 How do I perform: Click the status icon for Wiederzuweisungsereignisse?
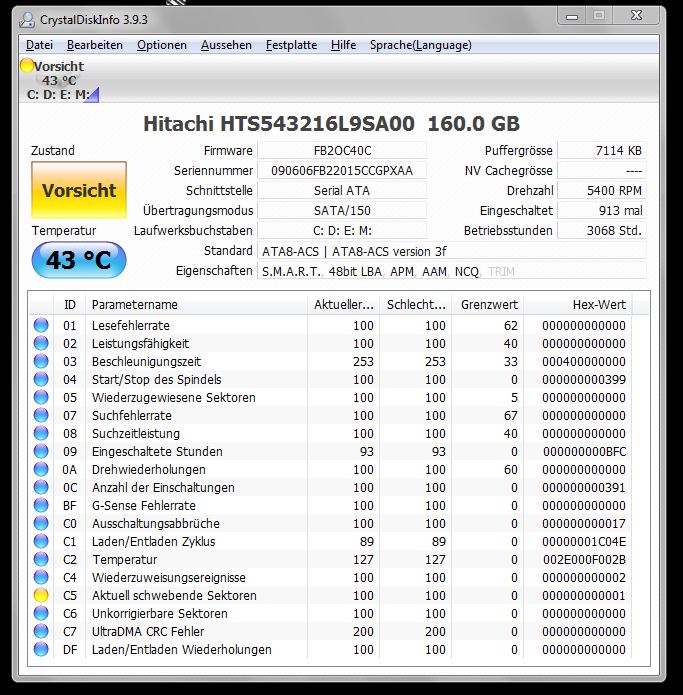[x=41, y=578]
